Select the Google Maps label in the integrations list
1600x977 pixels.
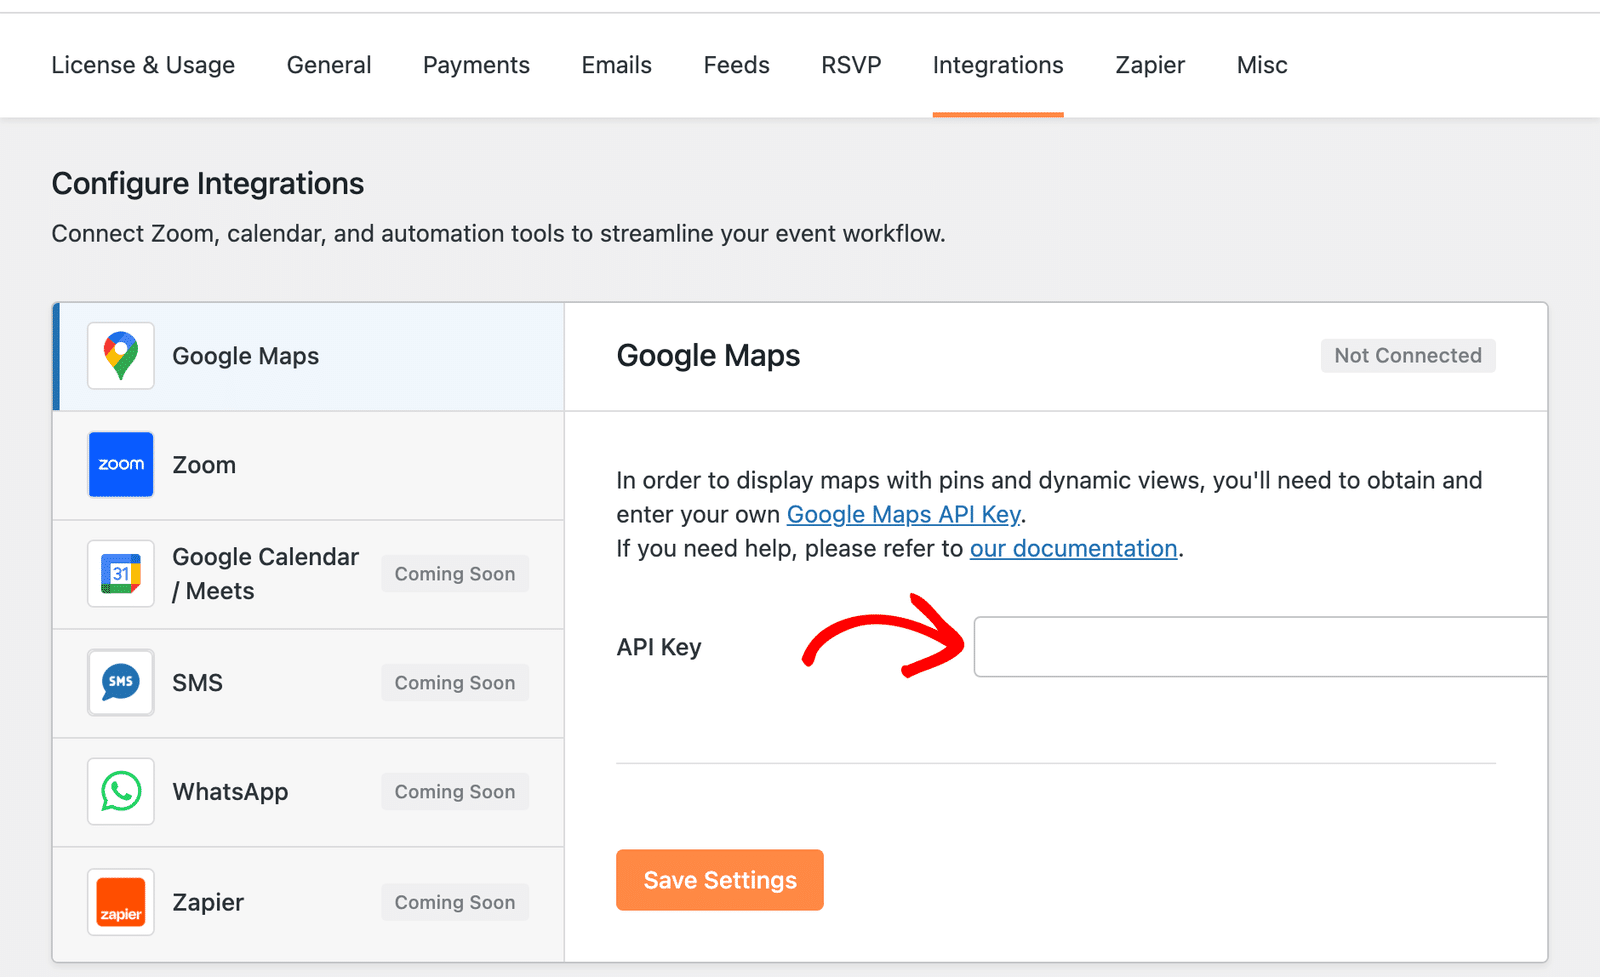[x=246, y=356]
